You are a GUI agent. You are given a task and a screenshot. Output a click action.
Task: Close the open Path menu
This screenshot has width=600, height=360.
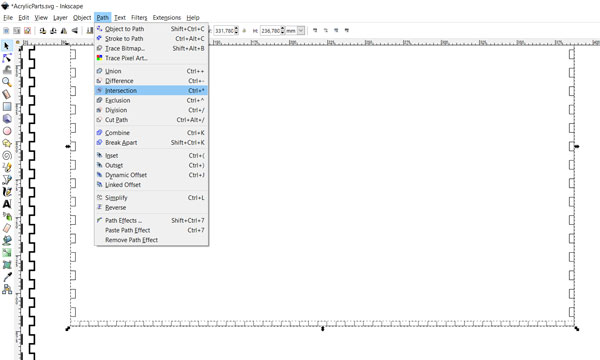pos(103,18)
